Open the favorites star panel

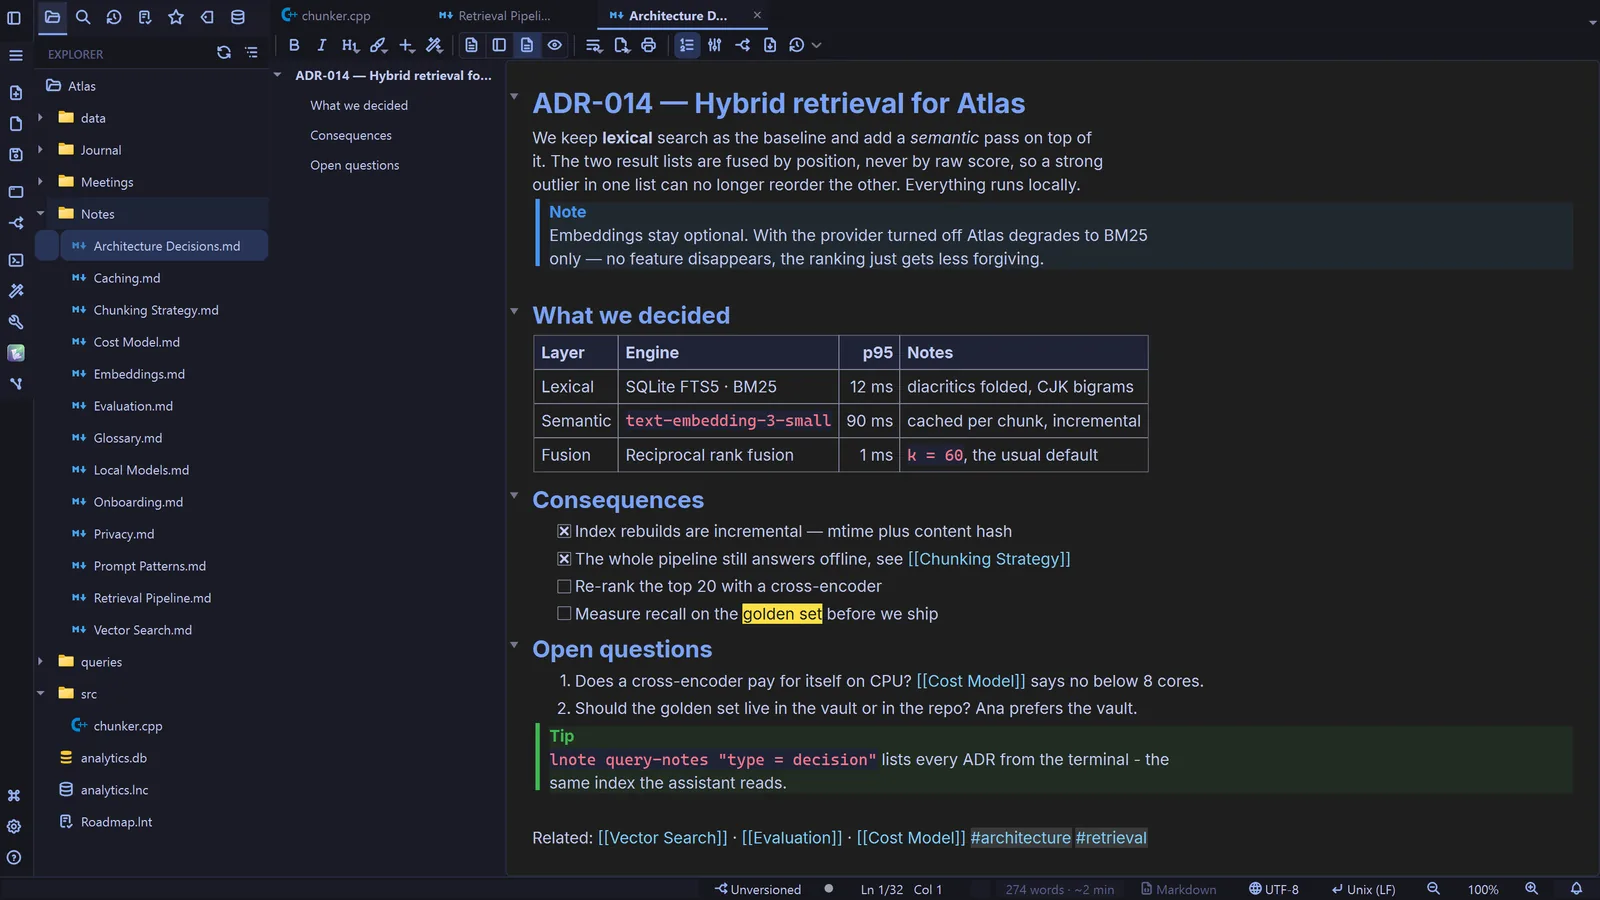176,17
